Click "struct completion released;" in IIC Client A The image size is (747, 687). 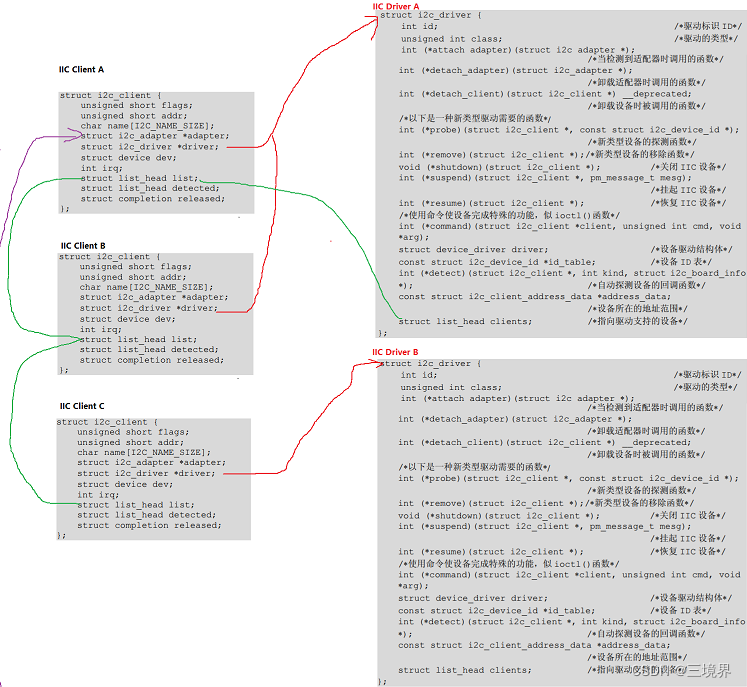[x=152, y=199]
